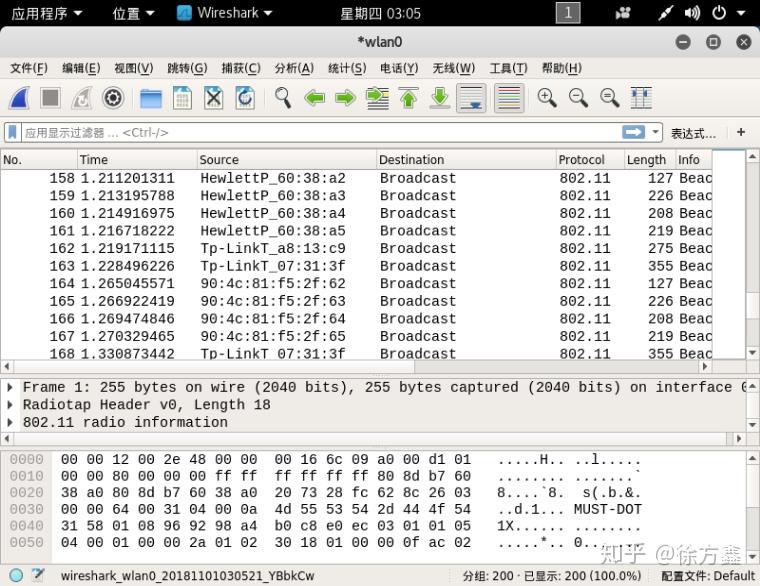Select packet 158 from HewlettP_60:38:a2
The image size is (760, 586).
tap(356, 178)
